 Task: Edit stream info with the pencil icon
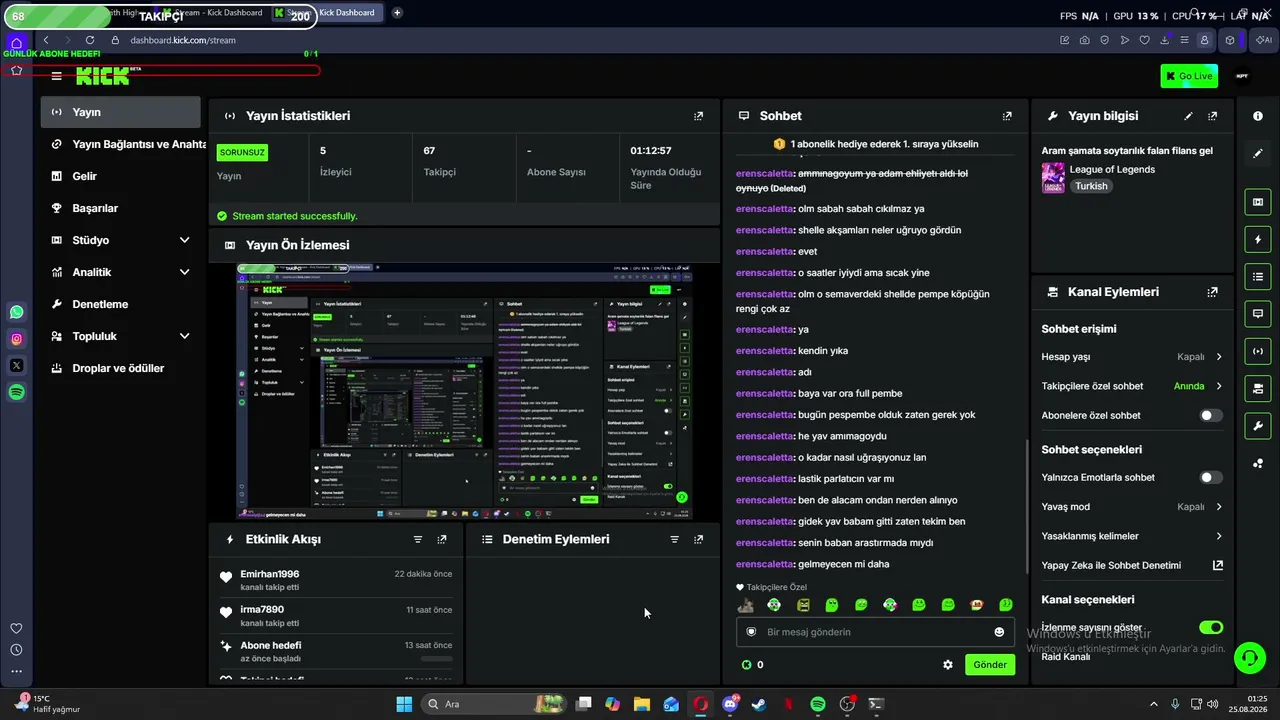click(x=1188, y=116)
